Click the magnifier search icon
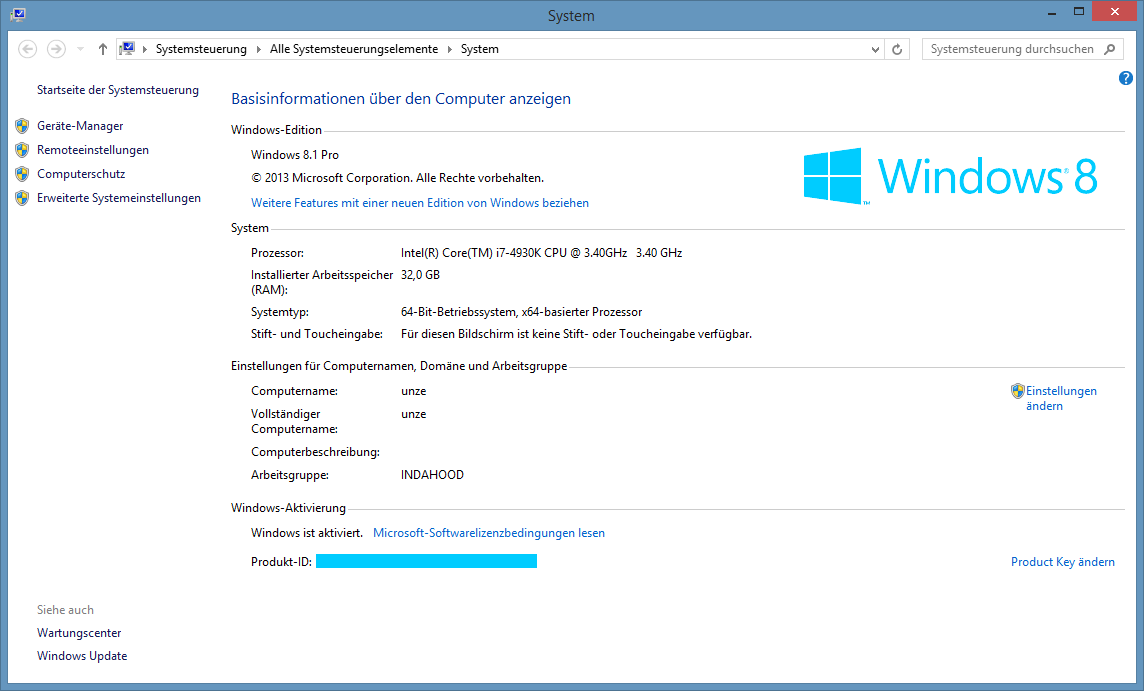 point(1110,49)
